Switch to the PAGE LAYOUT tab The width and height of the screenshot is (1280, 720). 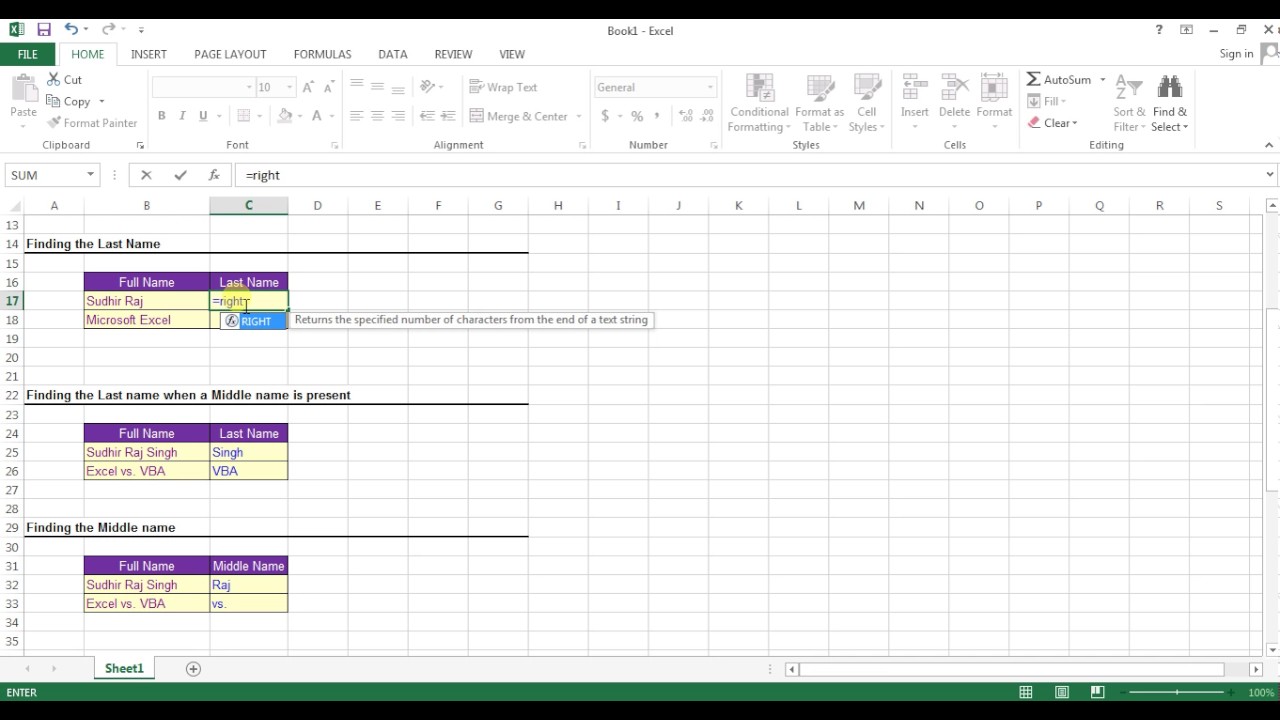(x=230, y=54)
